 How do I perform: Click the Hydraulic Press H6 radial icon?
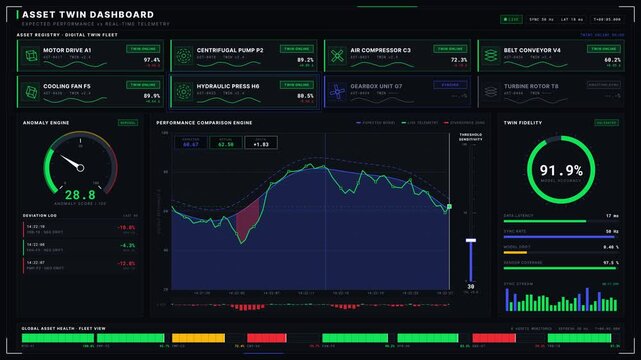184,92
